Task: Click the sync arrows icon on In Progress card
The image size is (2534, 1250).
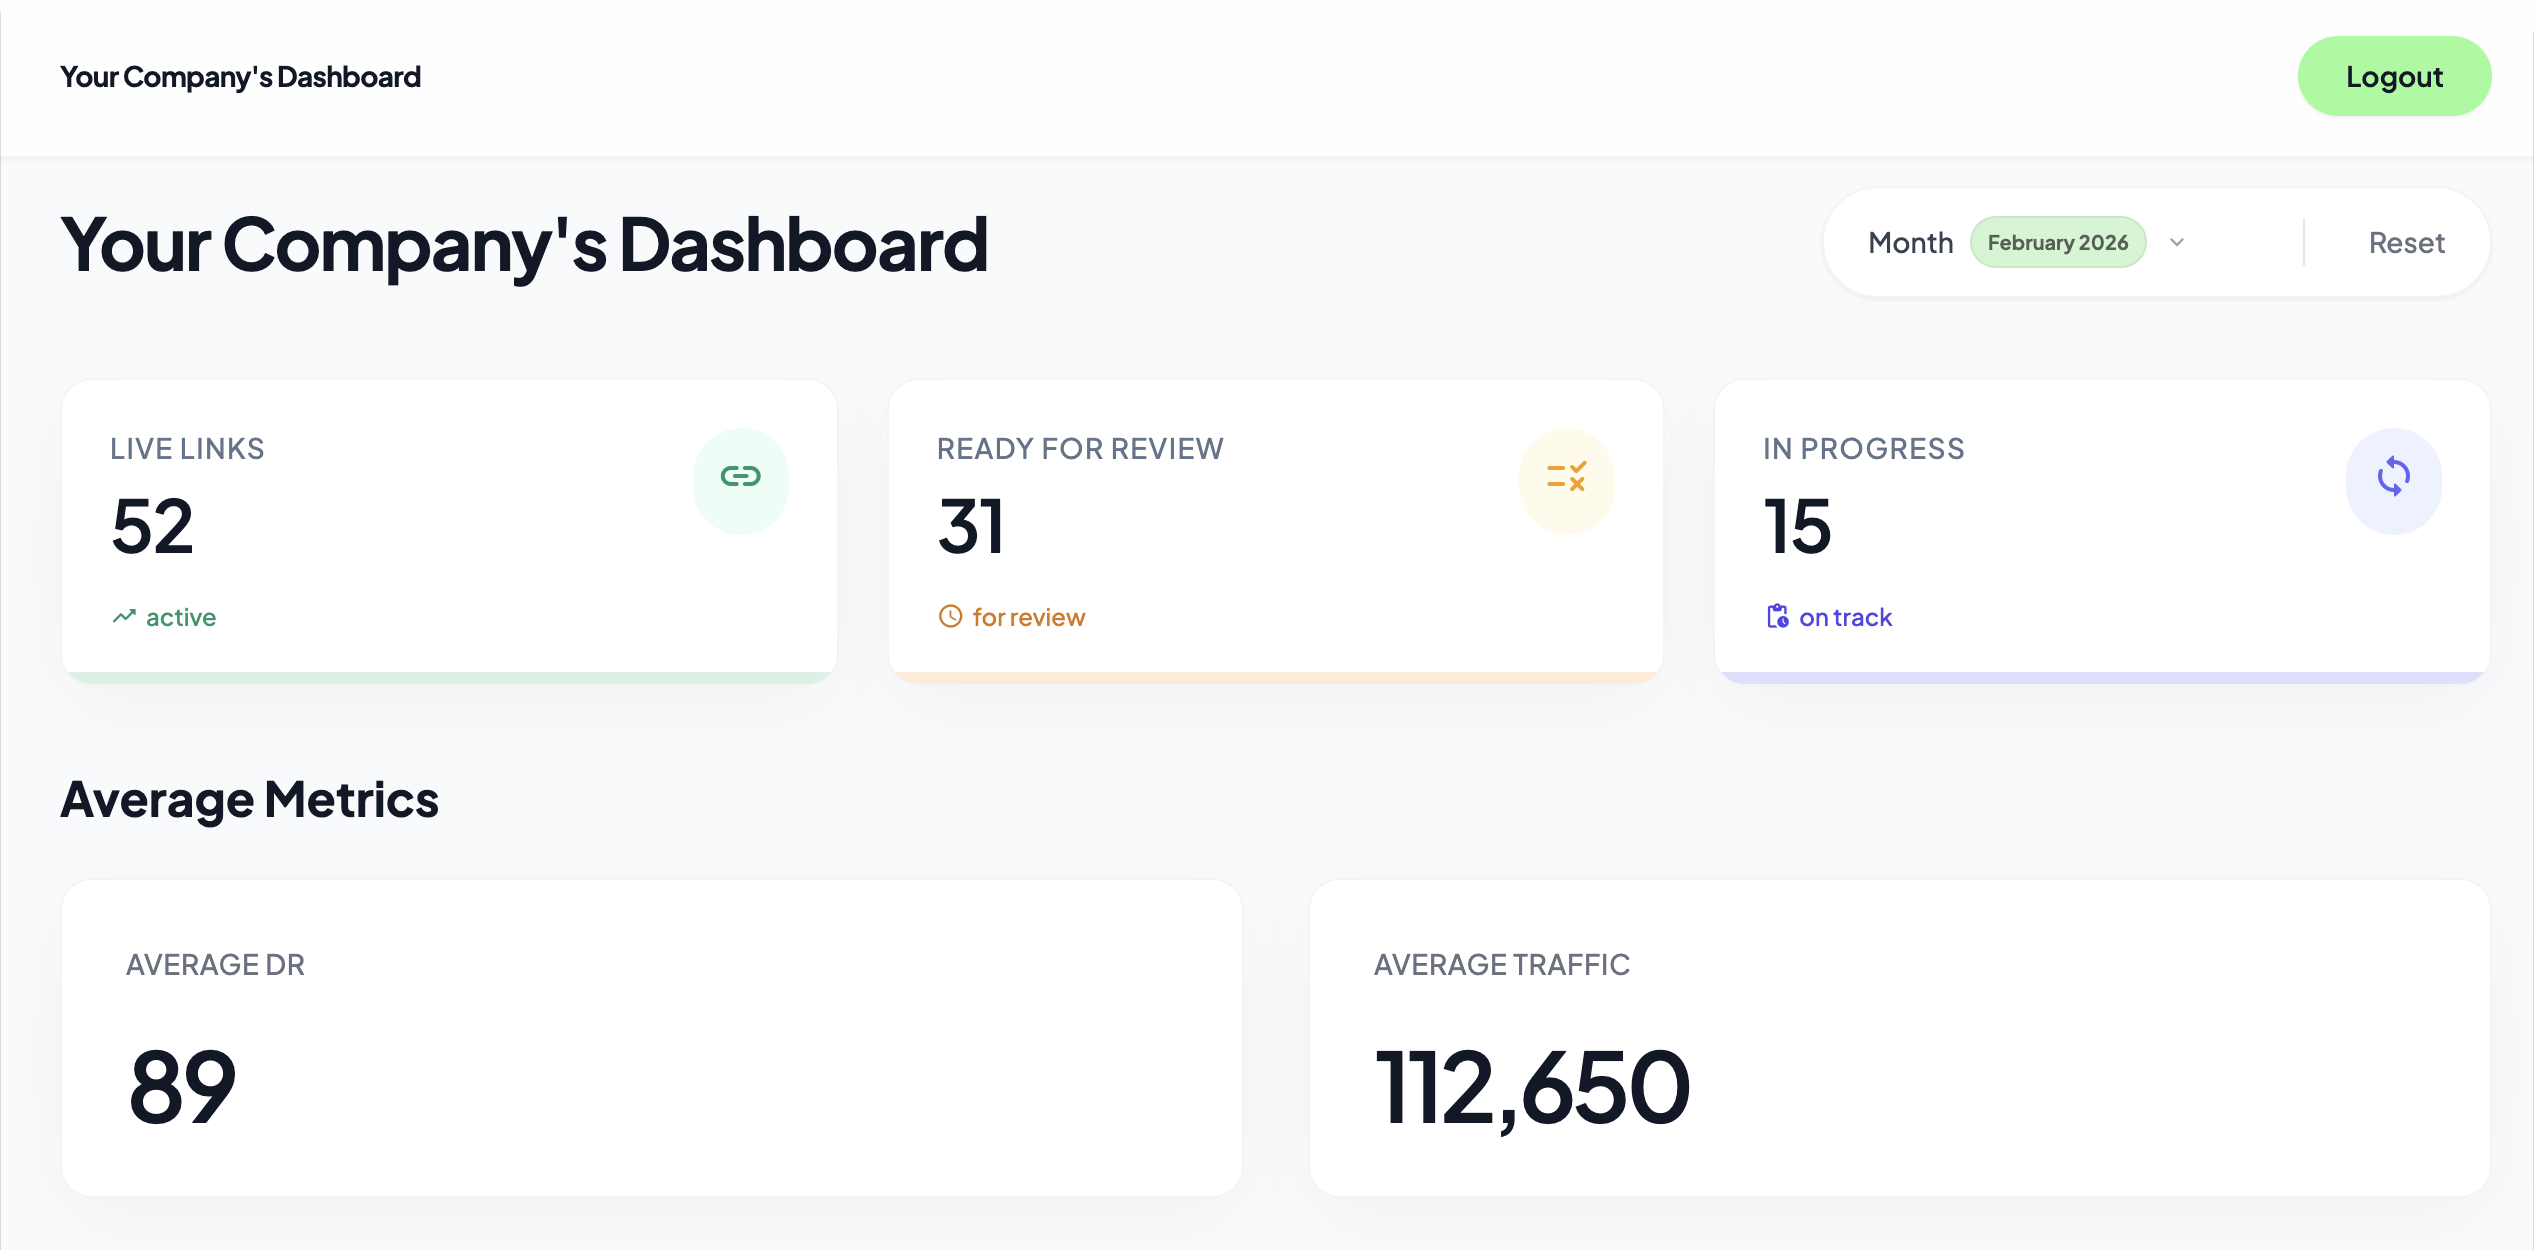Action: pyautogui.click(x=2393, y=477)
